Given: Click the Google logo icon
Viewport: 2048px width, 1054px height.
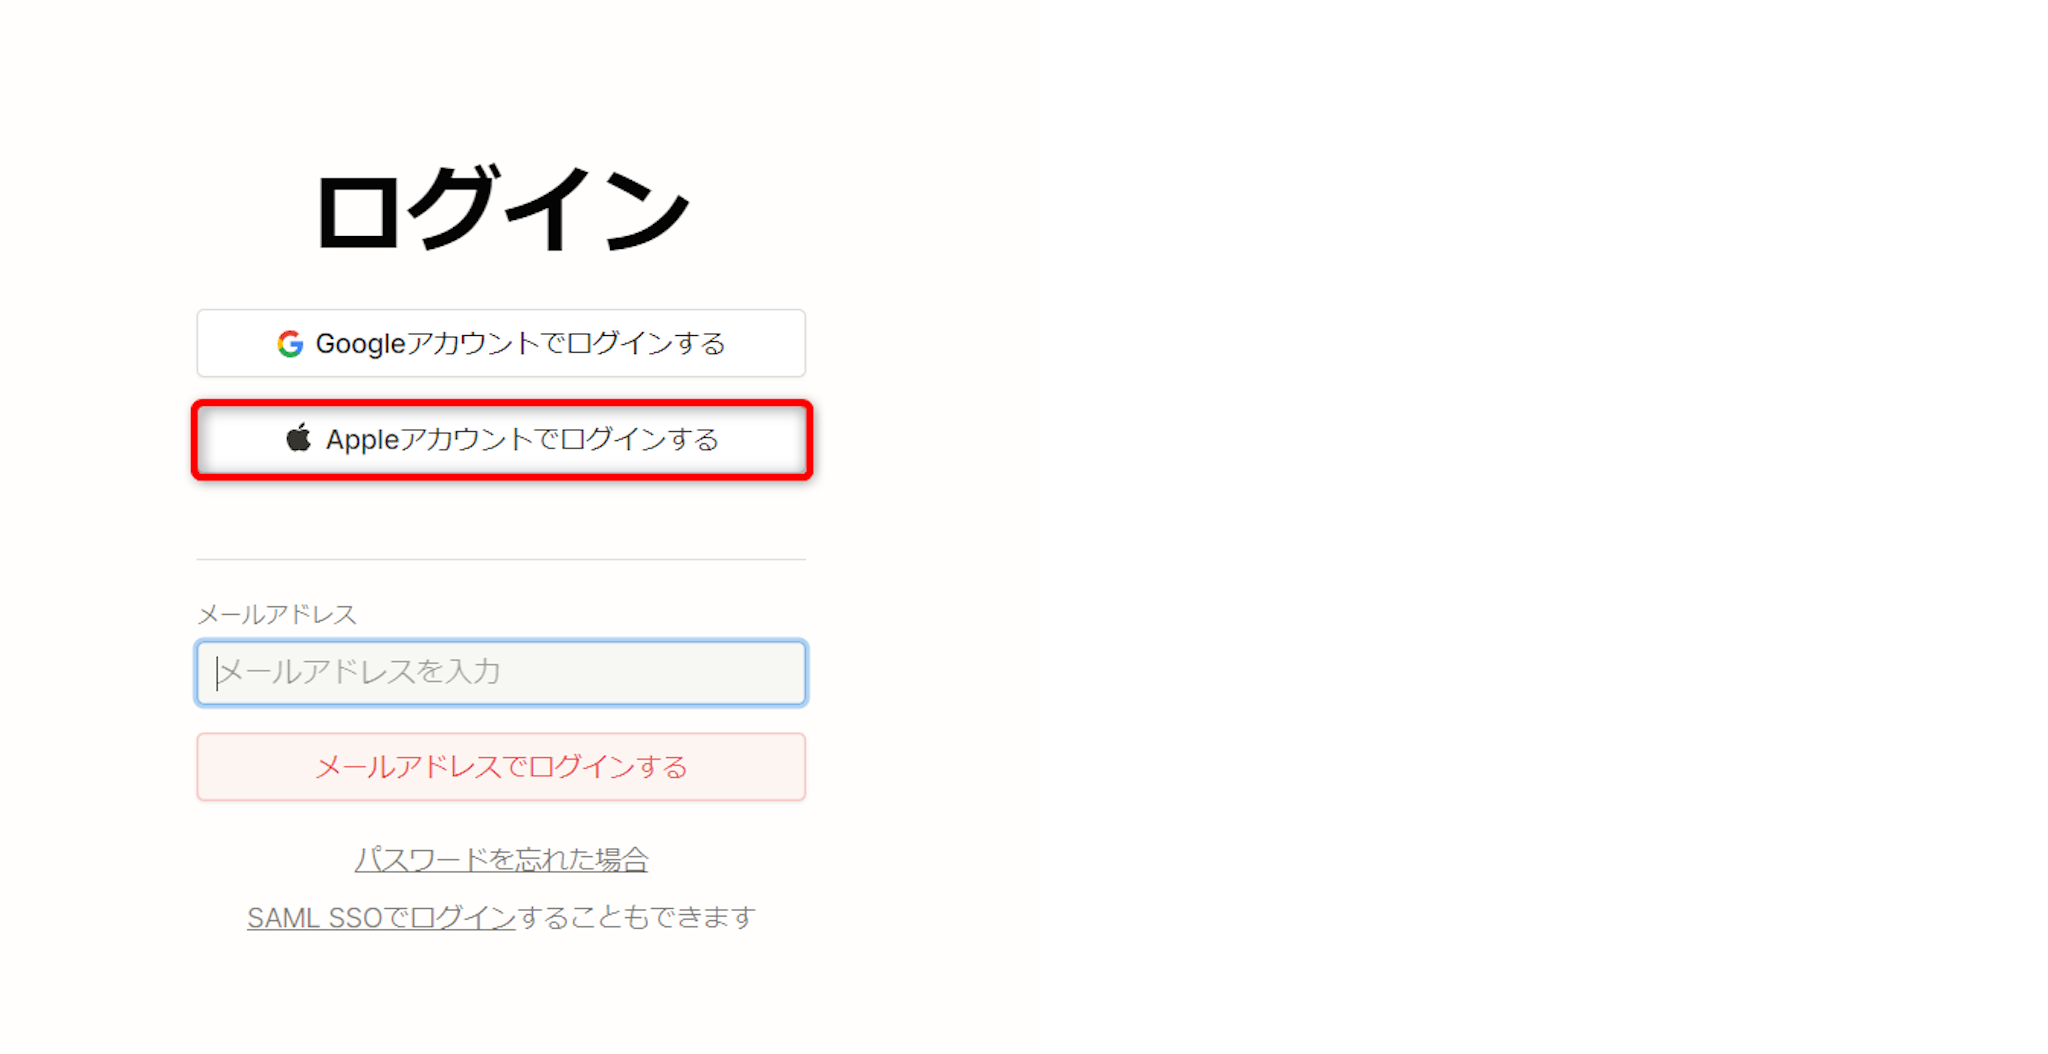Looking at the screenshot, I should (x=290, y=344).
